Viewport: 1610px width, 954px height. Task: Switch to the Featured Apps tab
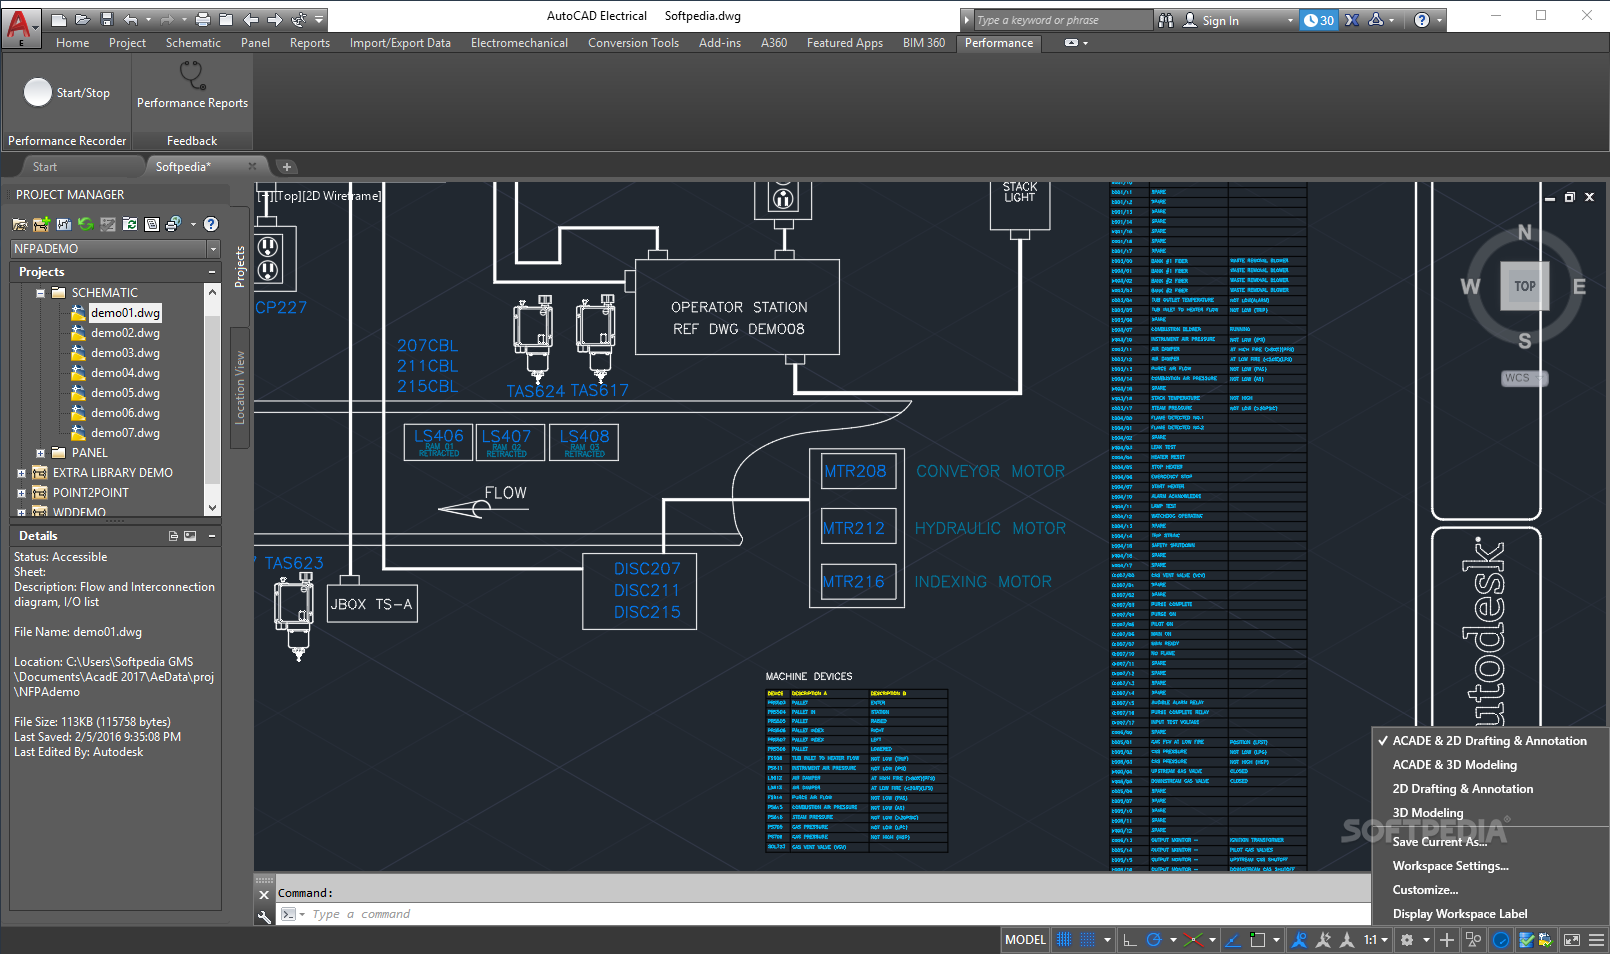(x=845, y=43)
